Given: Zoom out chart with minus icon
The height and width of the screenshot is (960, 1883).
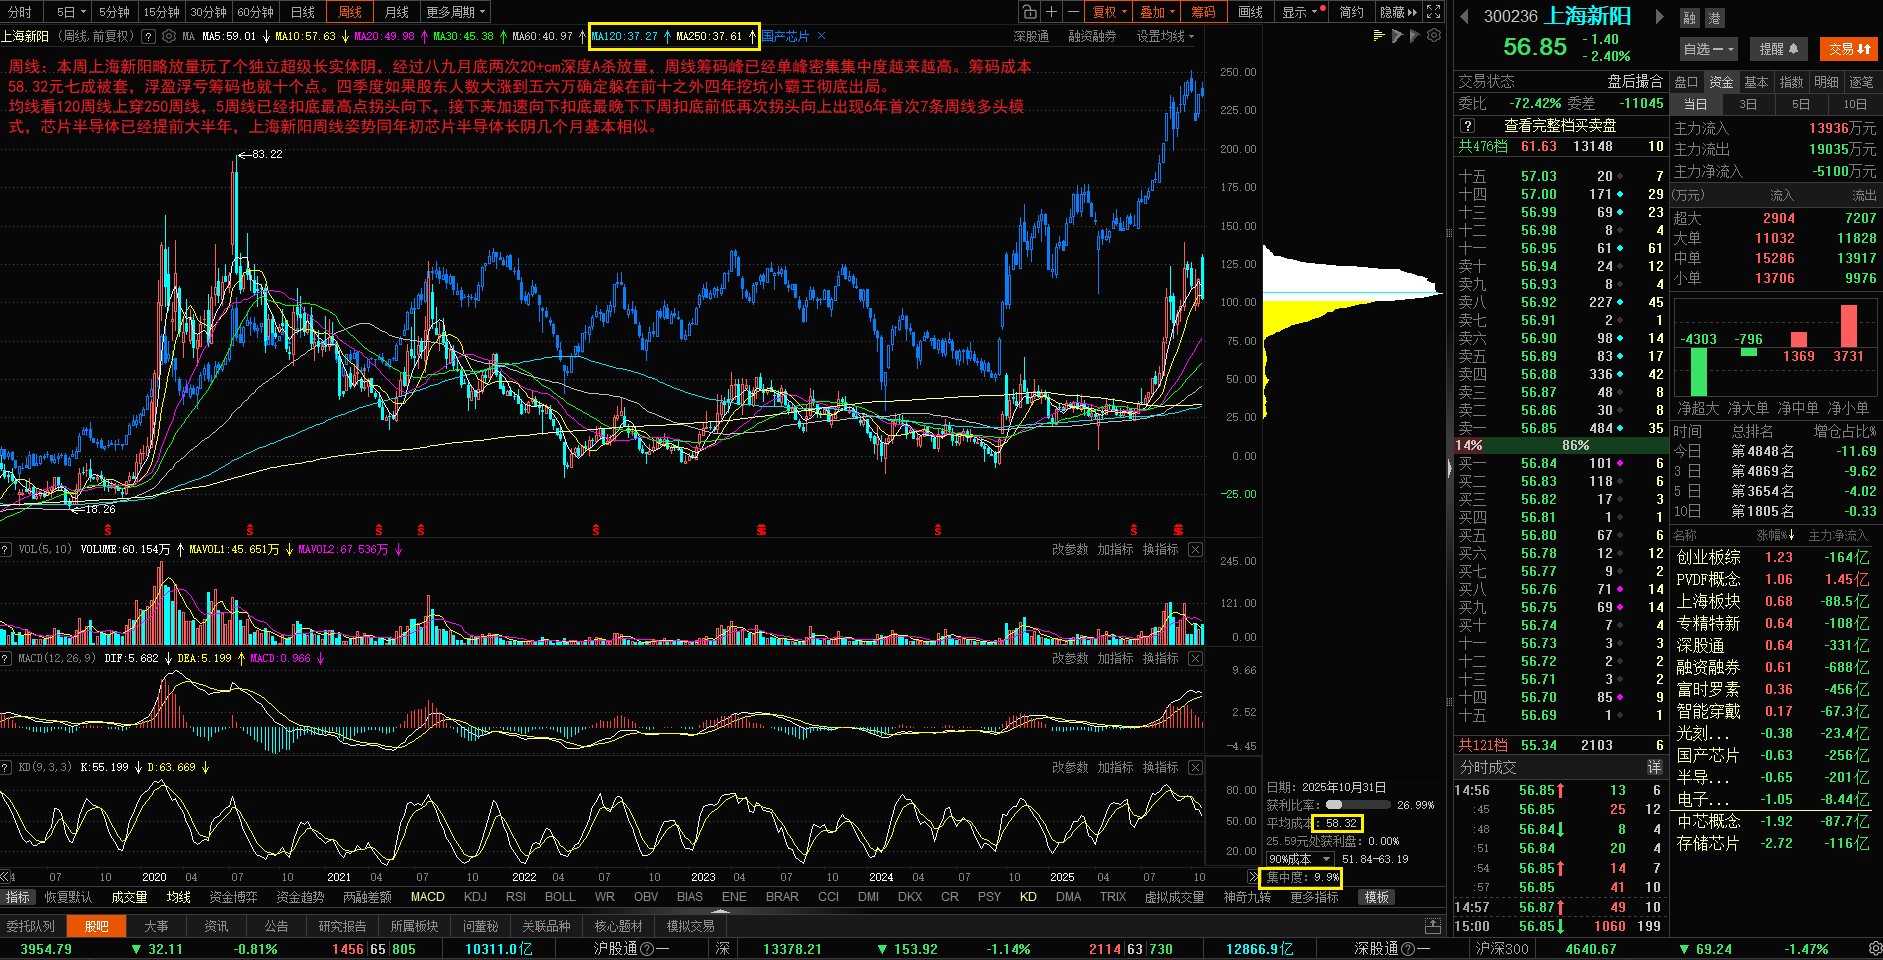Looking at the screenshot, I should click(1073, 12).
